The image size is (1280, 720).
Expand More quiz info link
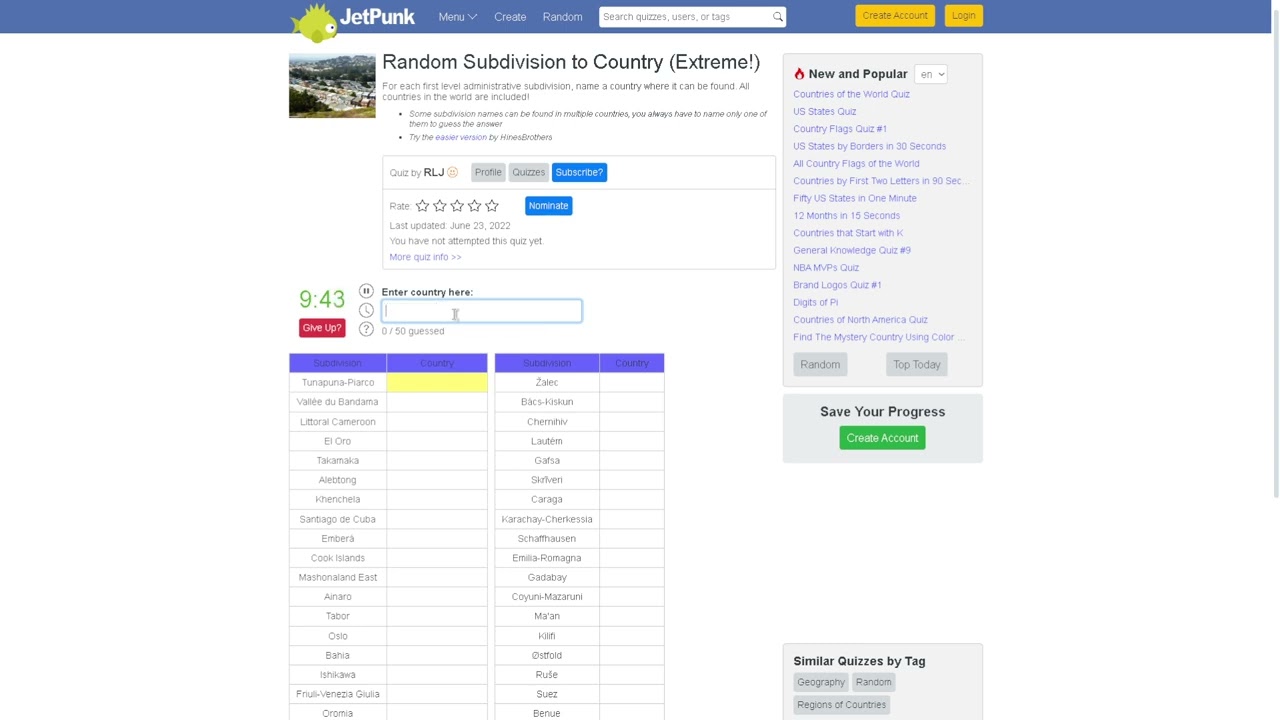[x=425, y=257]
